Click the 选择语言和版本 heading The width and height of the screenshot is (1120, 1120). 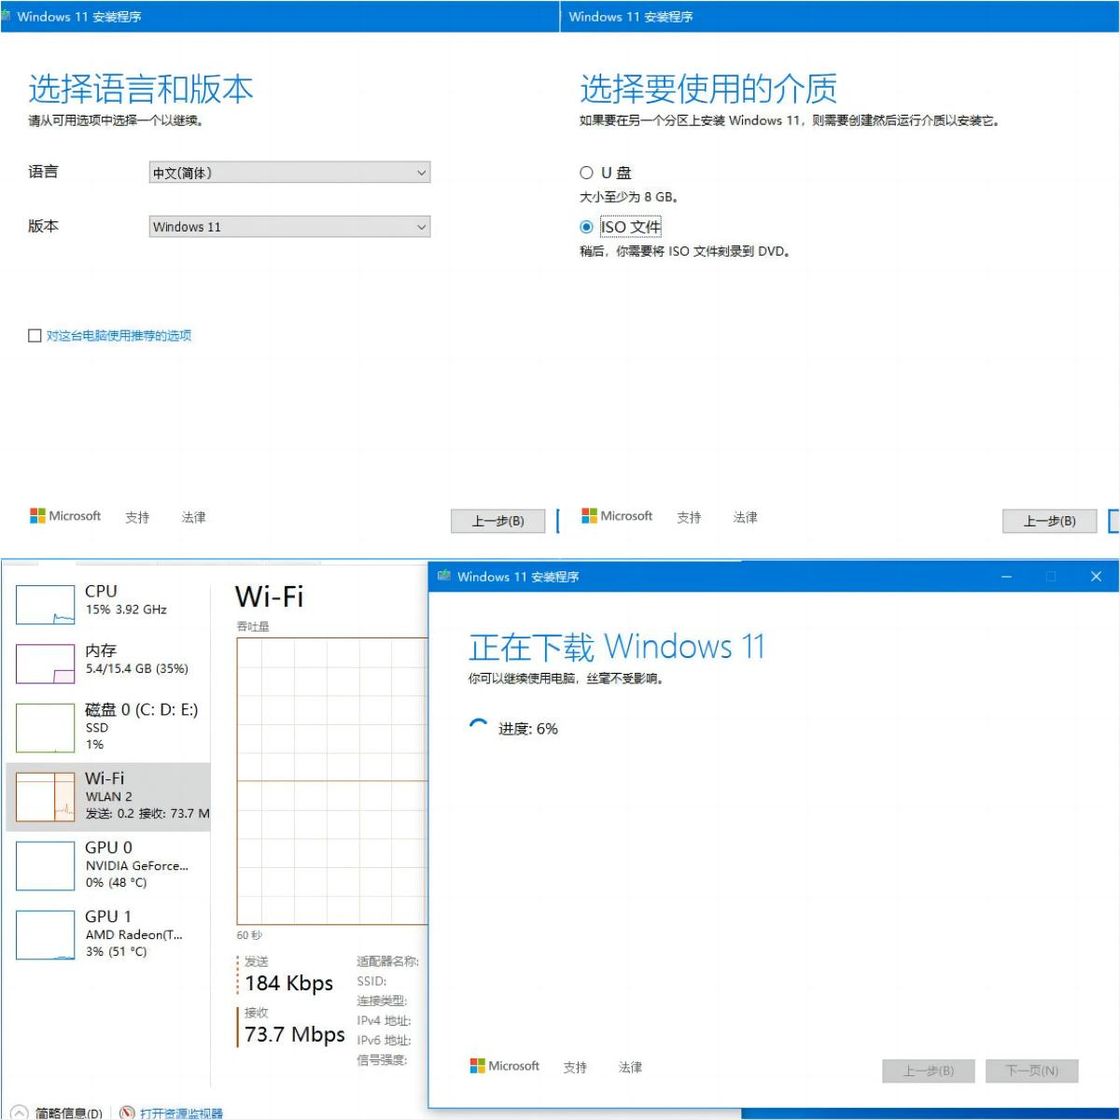click(141, 89)
